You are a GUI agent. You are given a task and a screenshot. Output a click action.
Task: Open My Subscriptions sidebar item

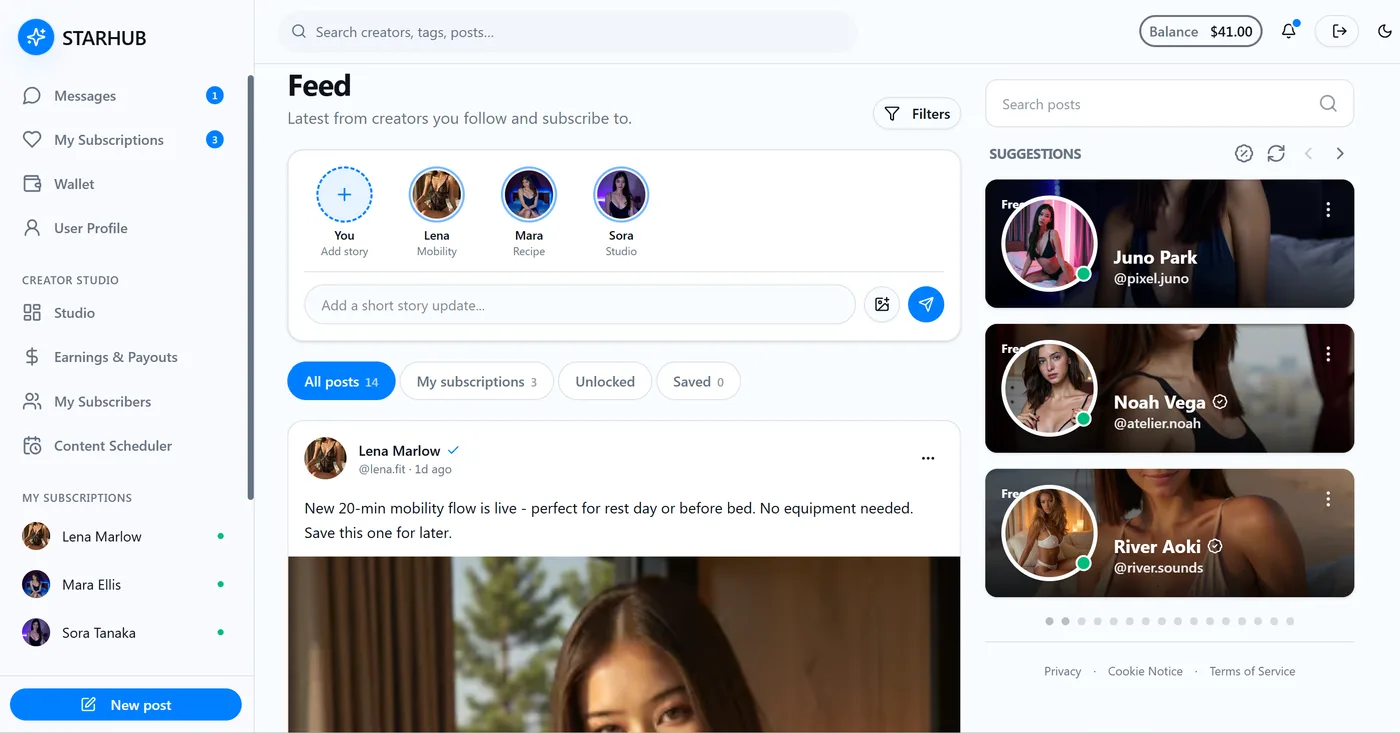click(x=126, y=140)
